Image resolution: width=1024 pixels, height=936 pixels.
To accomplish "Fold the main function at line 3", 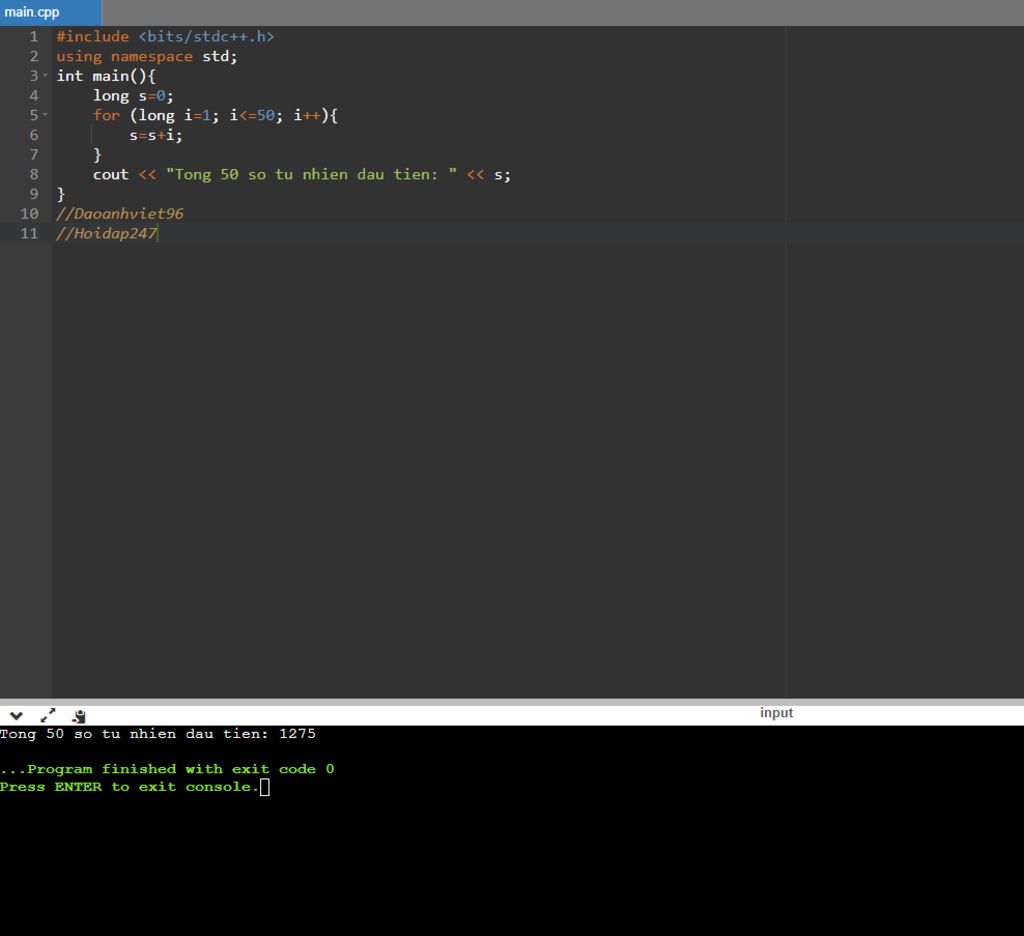I will click(45, 76).
